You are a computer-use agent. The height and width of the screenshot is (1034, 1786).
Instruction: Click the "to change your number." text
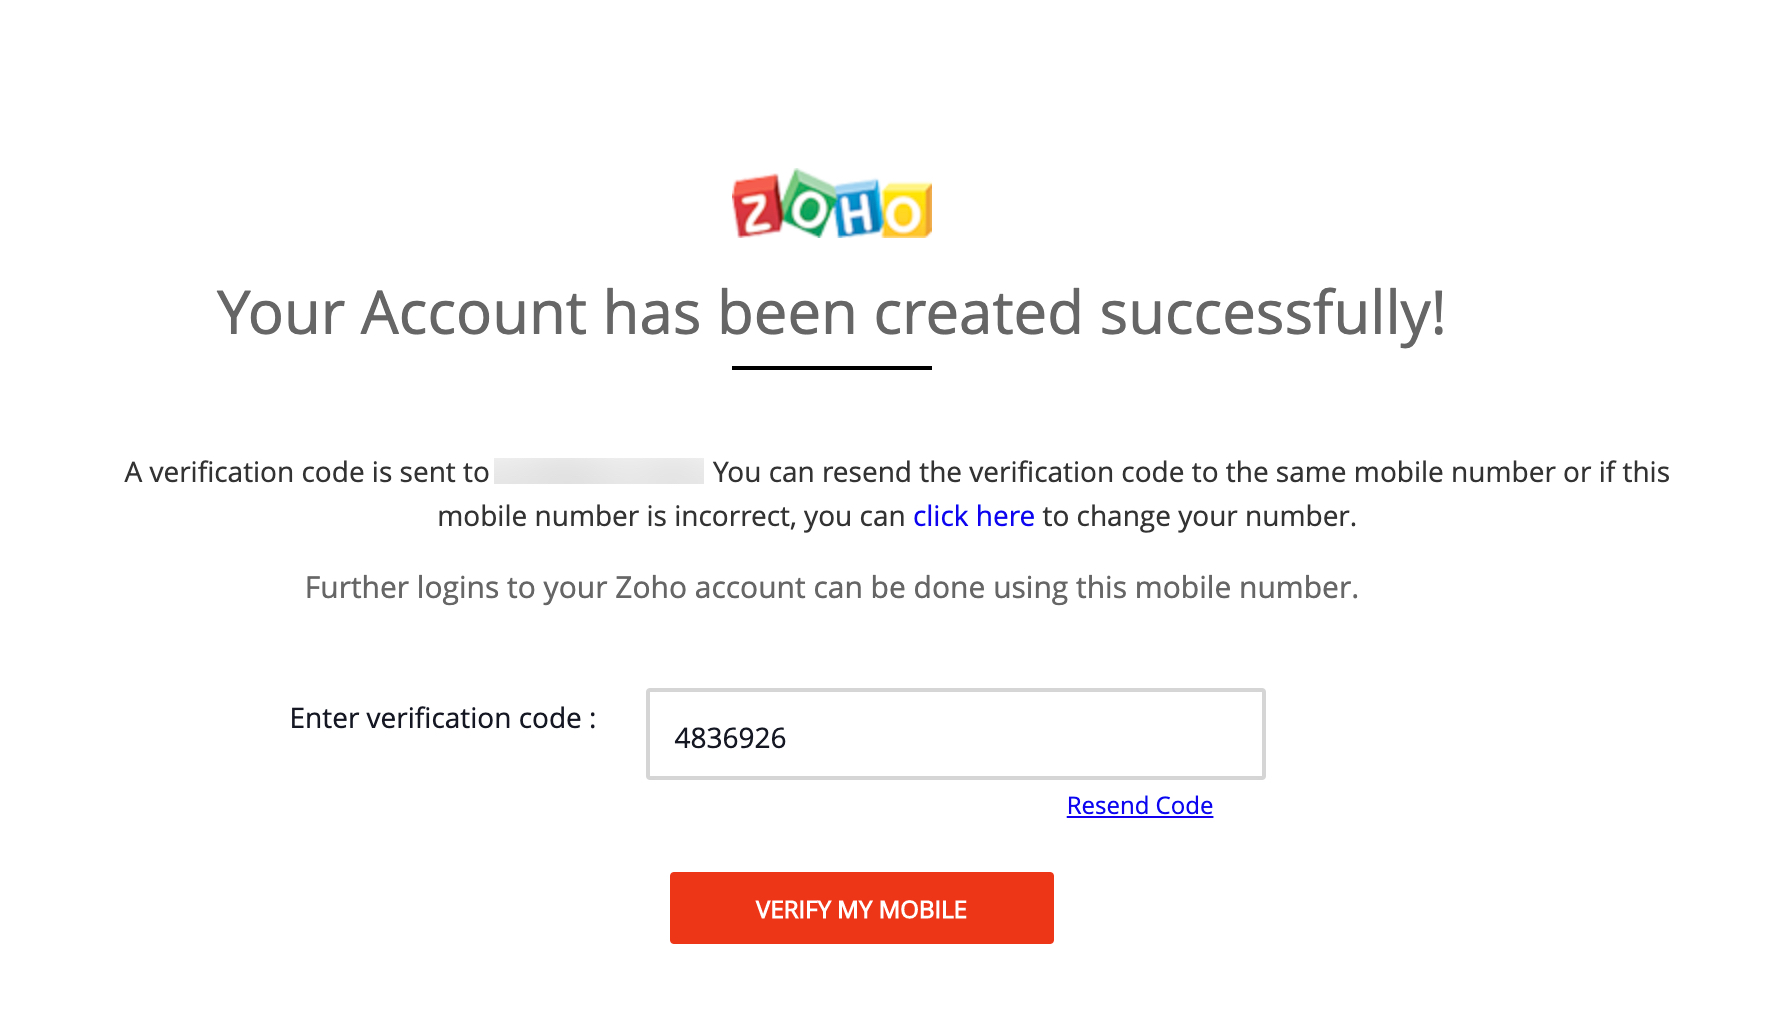(1199, 516)
